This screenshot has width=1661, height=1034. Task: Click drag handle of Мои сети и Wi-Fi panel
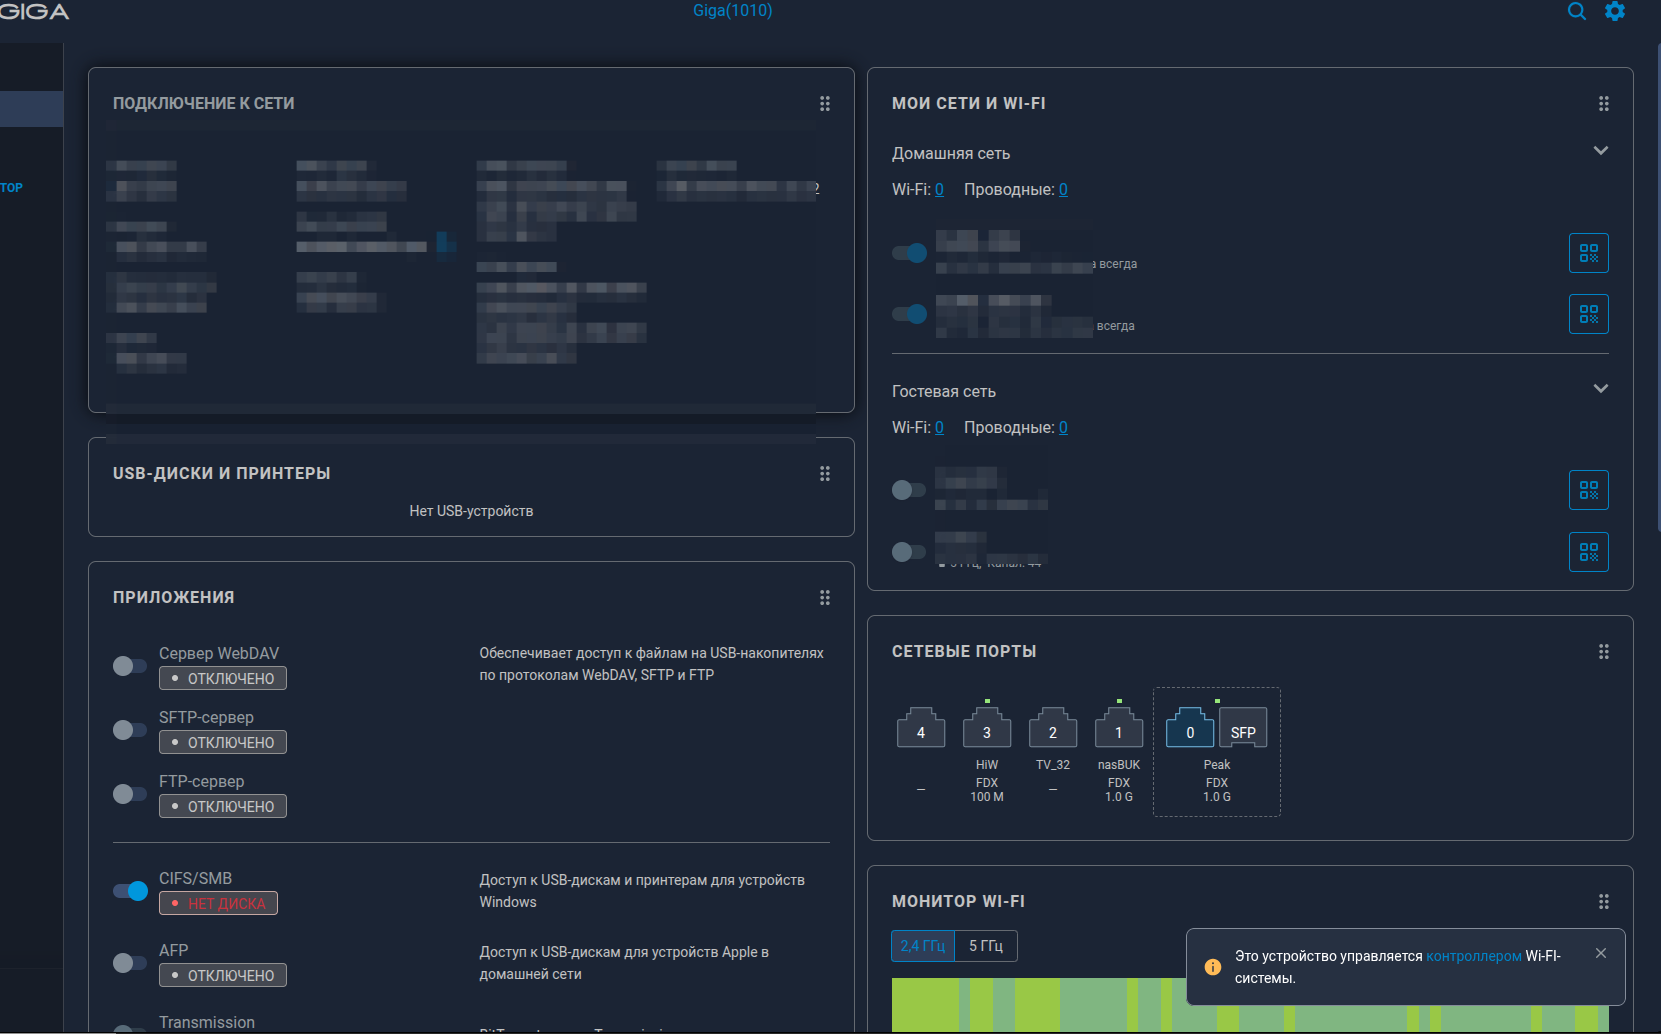[1603, 104]
